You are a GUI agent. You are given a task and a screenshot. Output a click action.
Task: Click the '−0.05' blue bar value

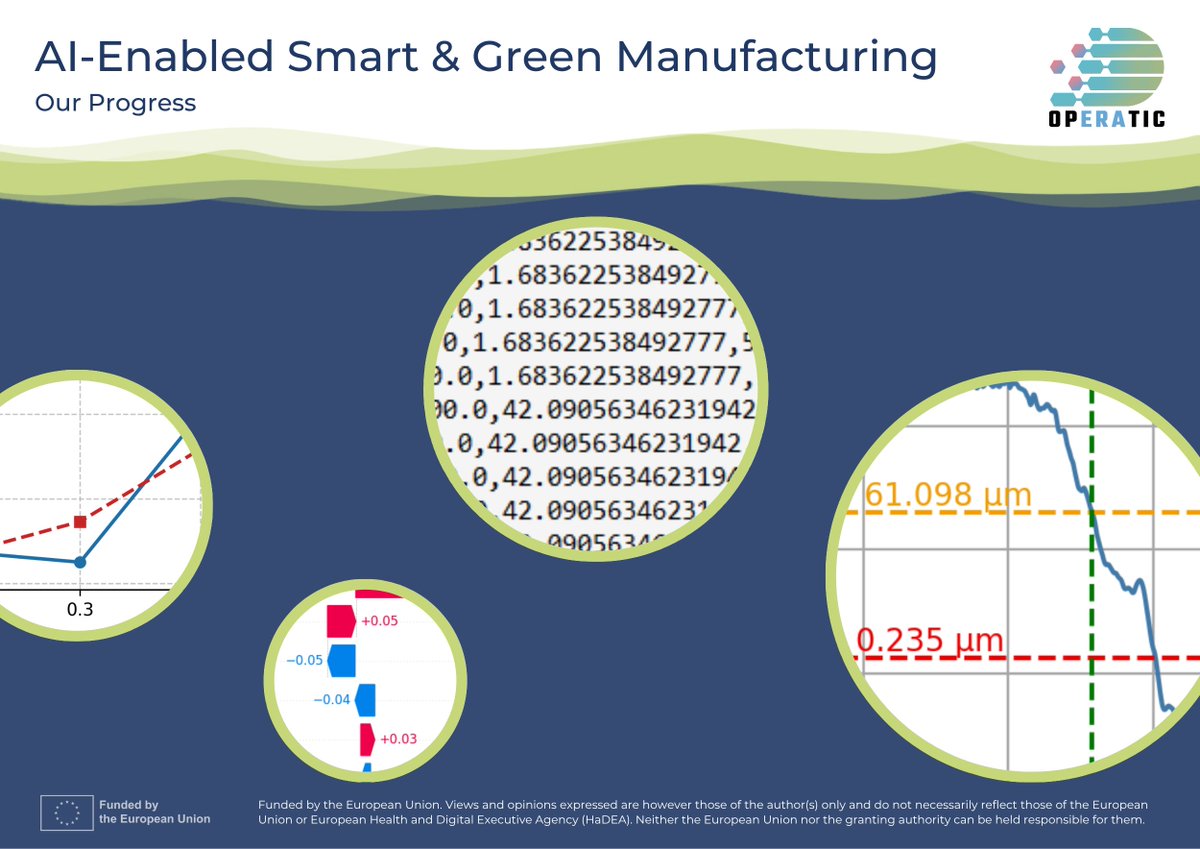pyautogui.click(x=304, y=661)
